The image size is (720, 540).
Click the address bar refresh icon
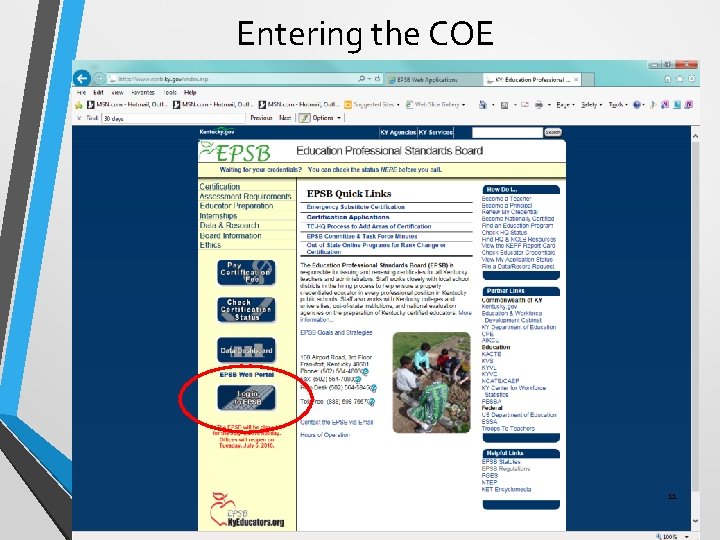(377, 79)
